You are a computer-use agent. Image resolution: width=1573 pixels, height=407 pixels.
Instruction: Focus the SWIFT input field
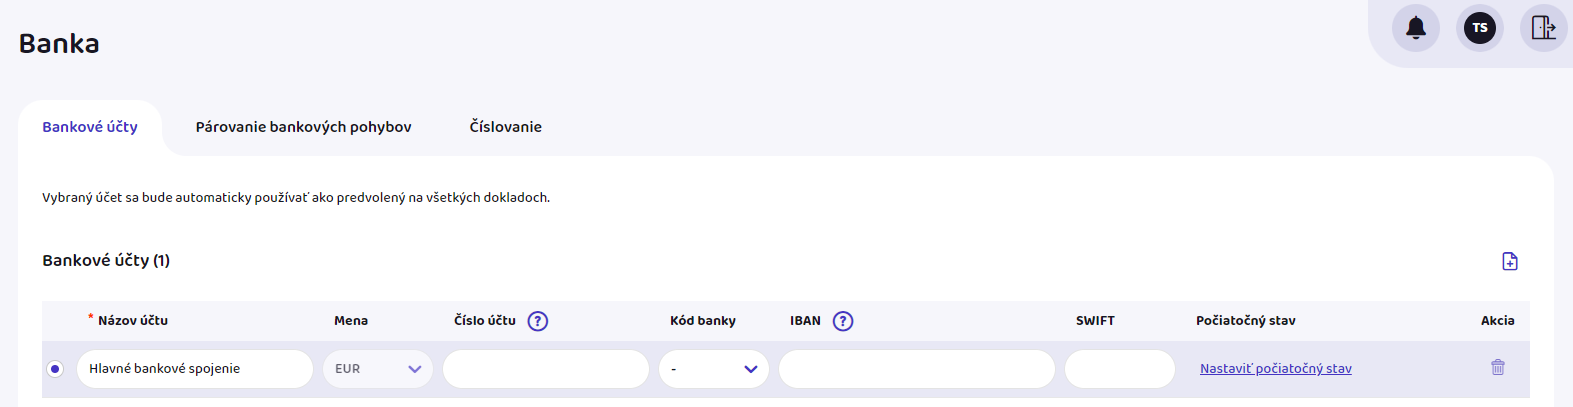[x=1119, y=369]
